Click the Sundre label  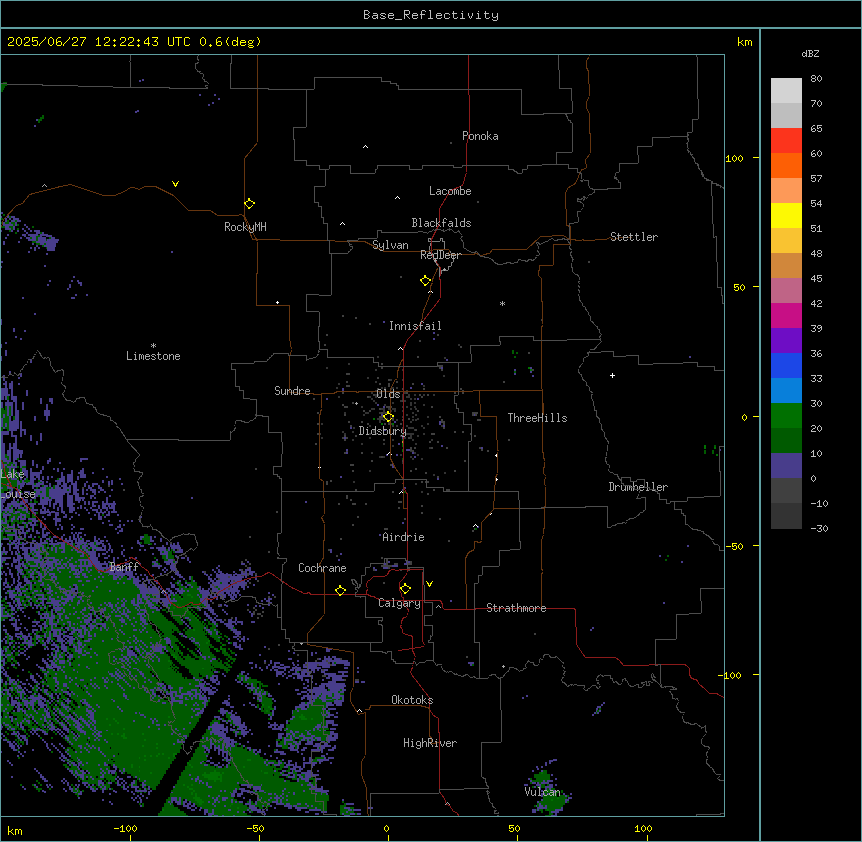292,391
